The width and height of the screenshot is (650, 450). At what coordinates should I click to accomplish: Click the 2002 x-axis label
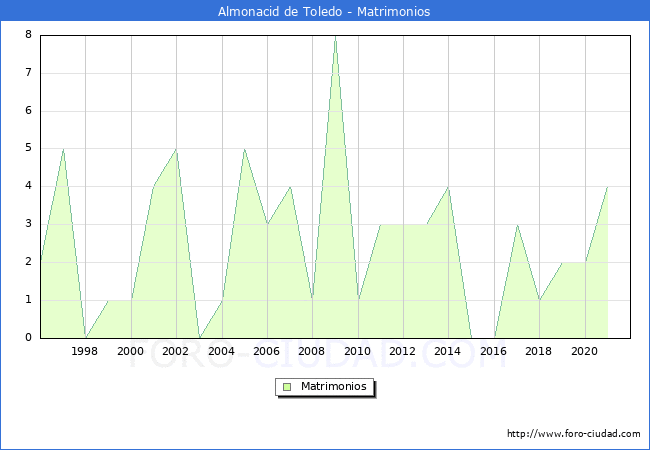click(x=175, y=351)
